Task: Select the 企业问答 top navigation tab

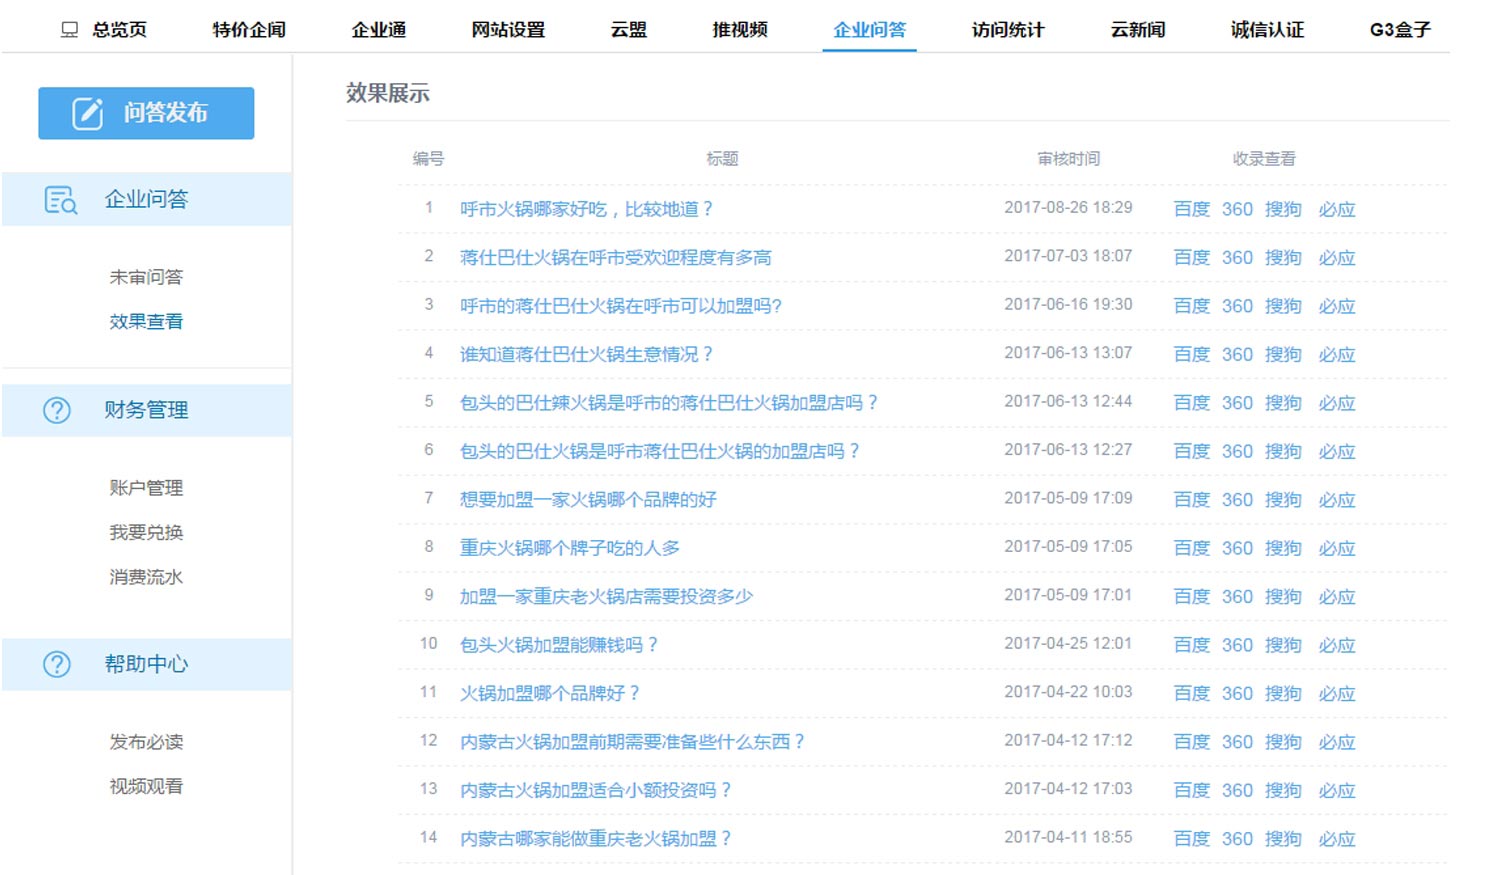Action: click(870, 30)
